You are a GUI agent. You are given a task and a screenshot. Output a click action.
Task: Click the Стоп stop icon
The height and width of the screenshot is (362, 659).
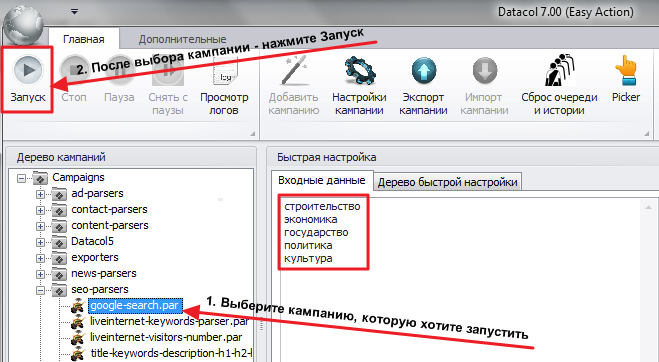pos(74,70)
